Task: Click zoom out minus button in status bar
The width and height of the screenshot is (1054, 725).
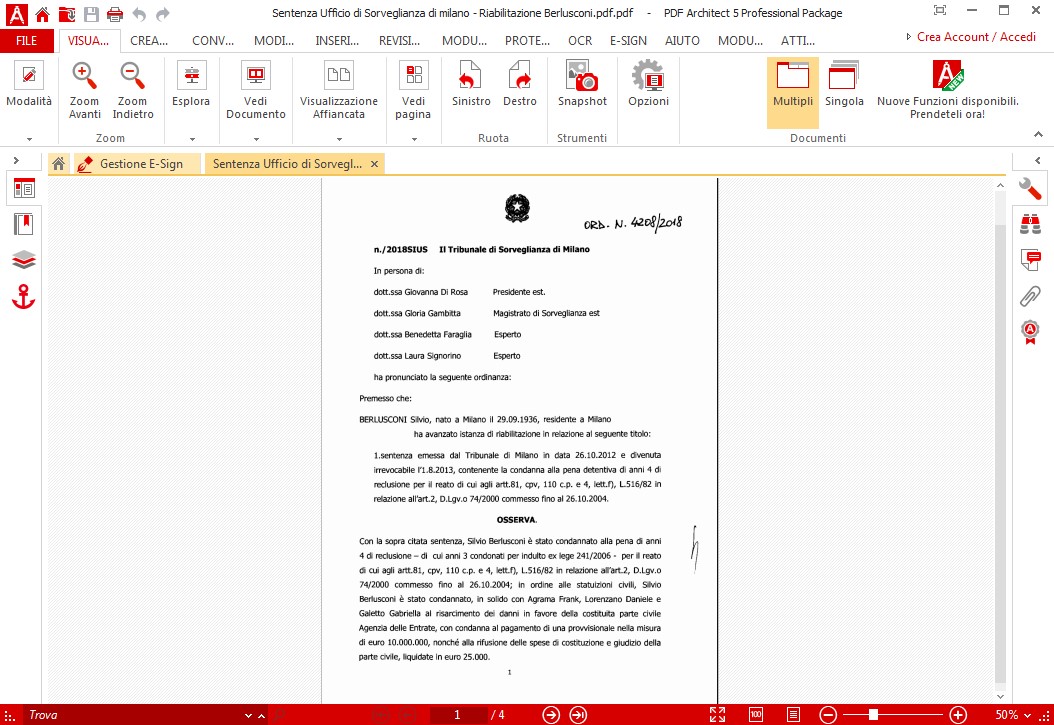Action: [828, 715]
